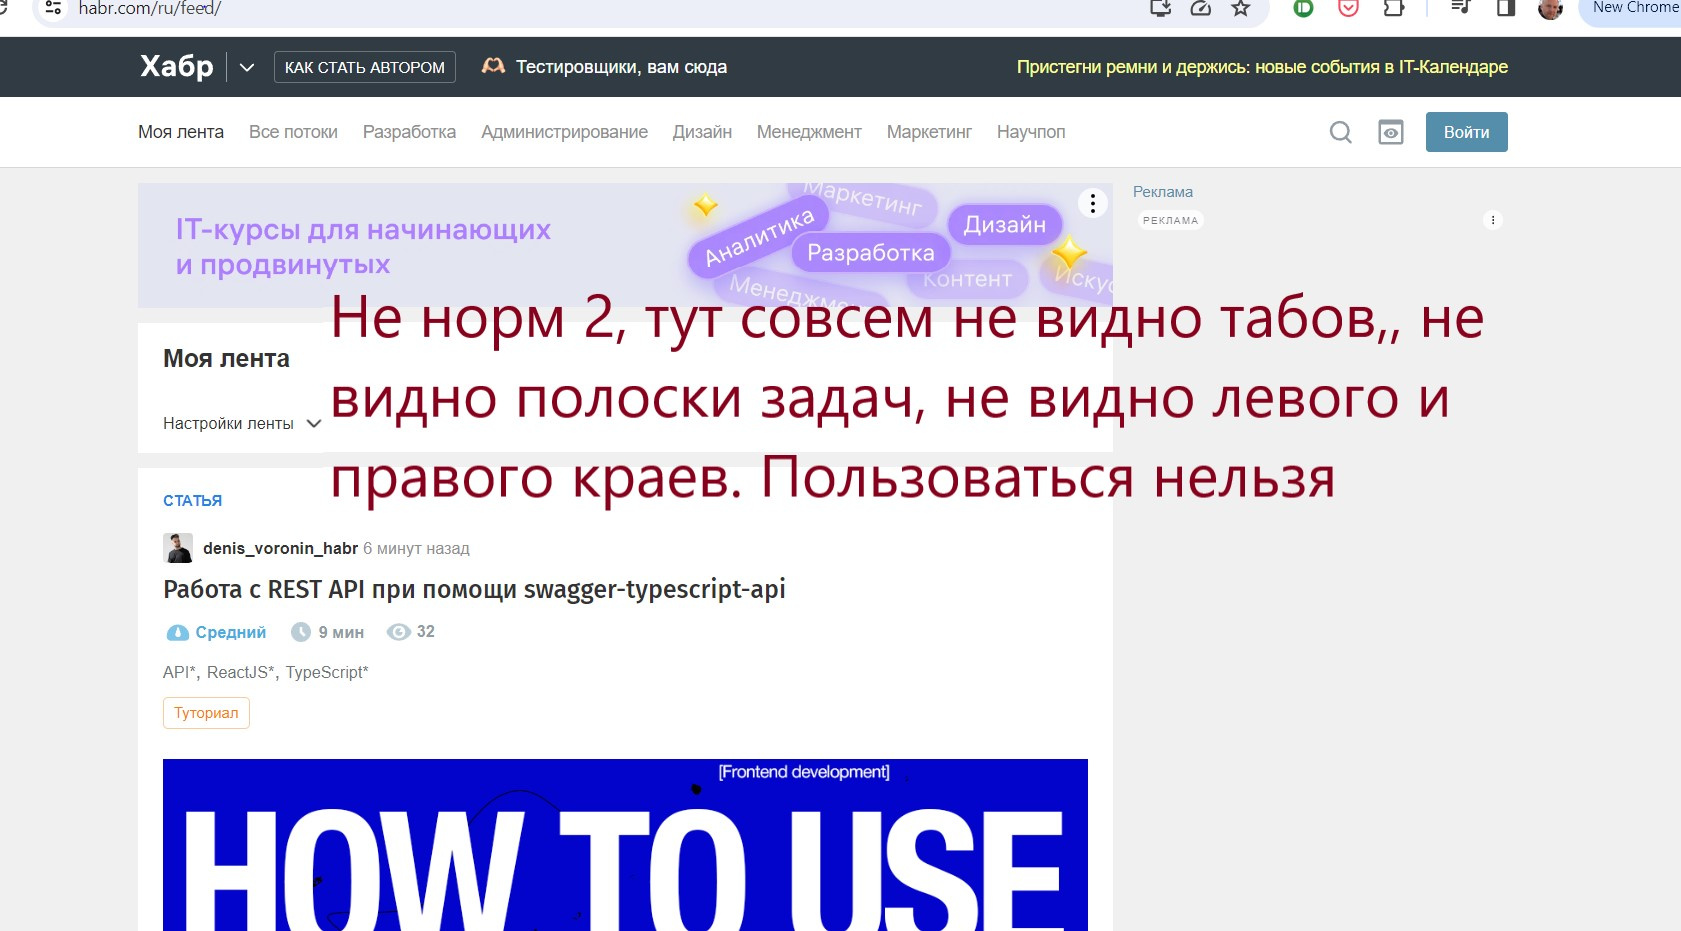Go to the Хабр home logo
This screenshot has width=1681, height=931.
(x=176, y=67)
